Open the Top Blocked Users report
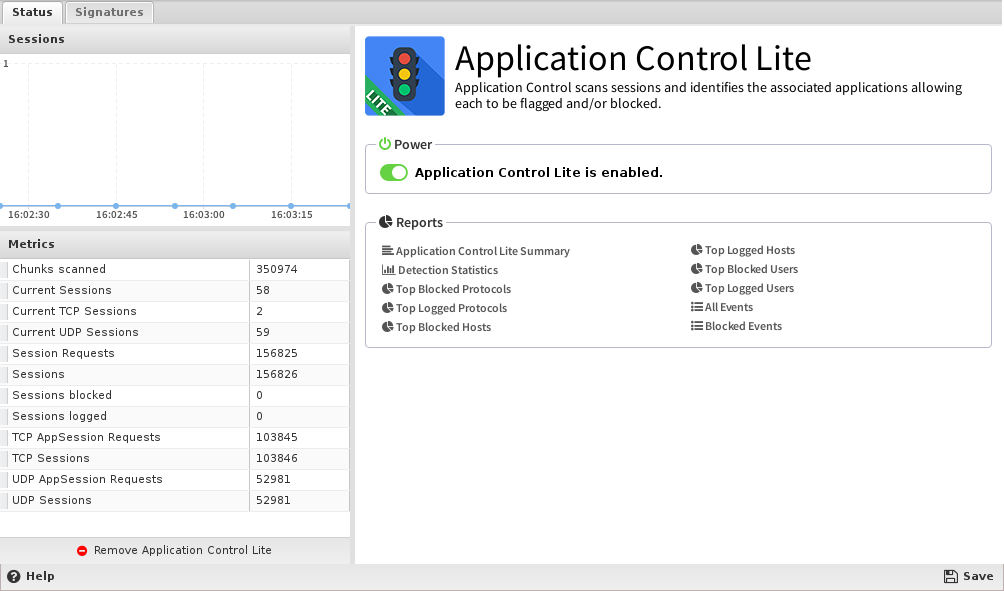The width and height of the screenshot is (1004, 591). coord(751,269)
